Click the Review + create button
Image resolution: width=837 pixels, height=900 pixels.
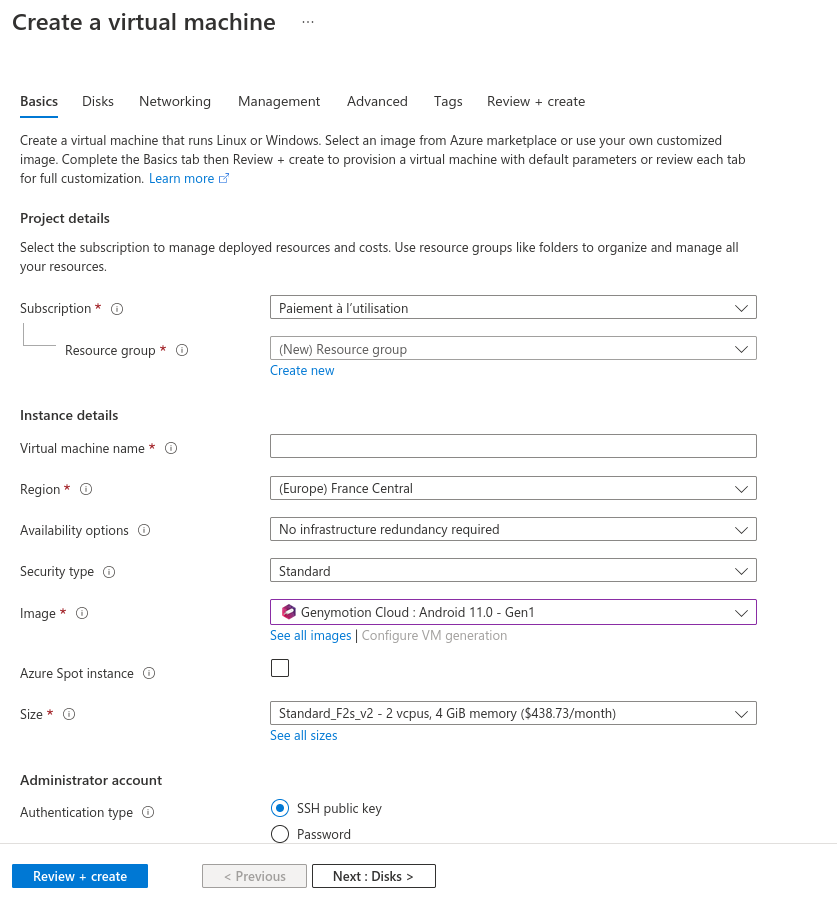tap(79, 875)
